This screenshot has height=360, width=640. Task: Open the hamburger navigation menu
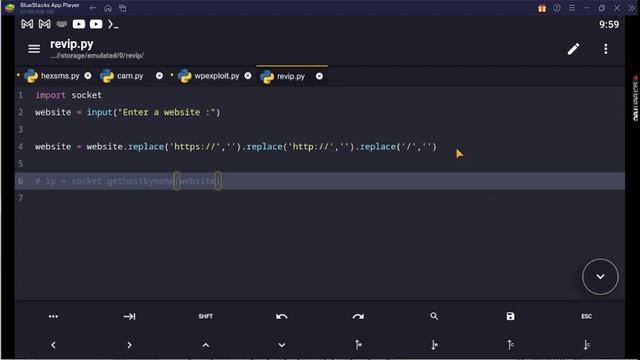click(34, 49)
